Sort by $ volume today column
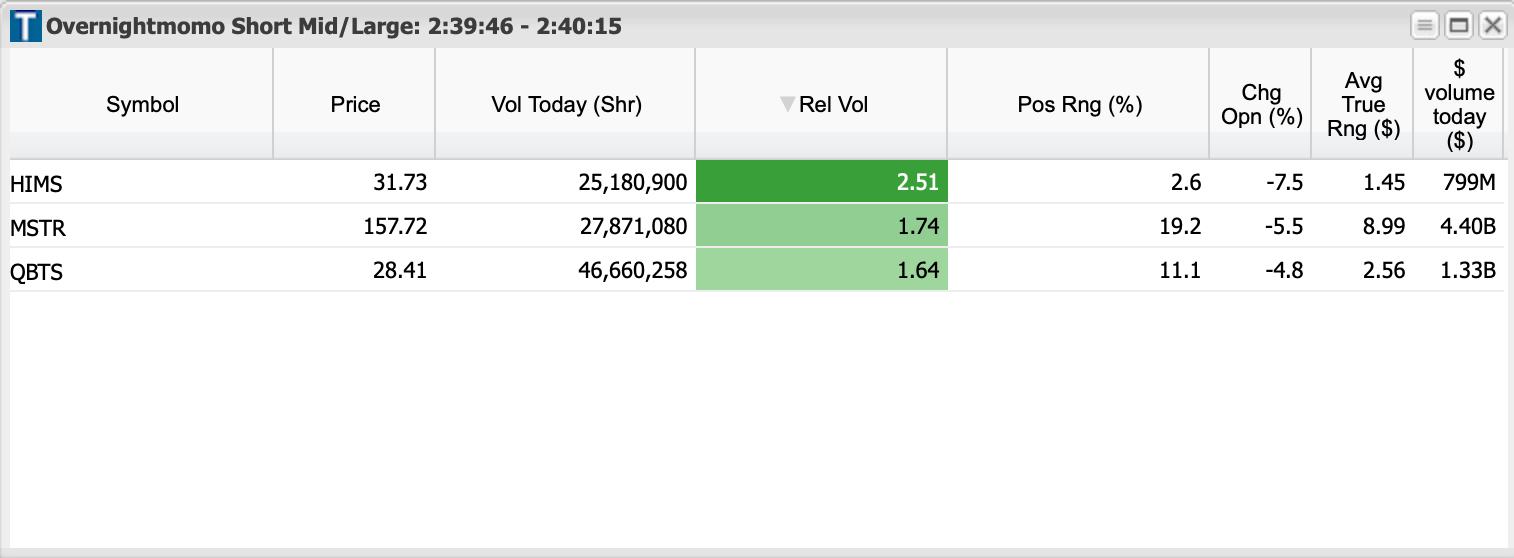The width and height of the screenshot is (1514, 558). [1459, 104]
